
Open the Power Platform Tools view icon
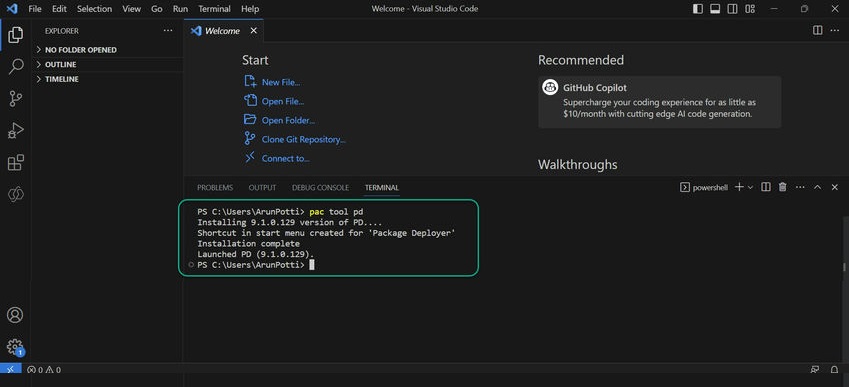coord(16,194)
